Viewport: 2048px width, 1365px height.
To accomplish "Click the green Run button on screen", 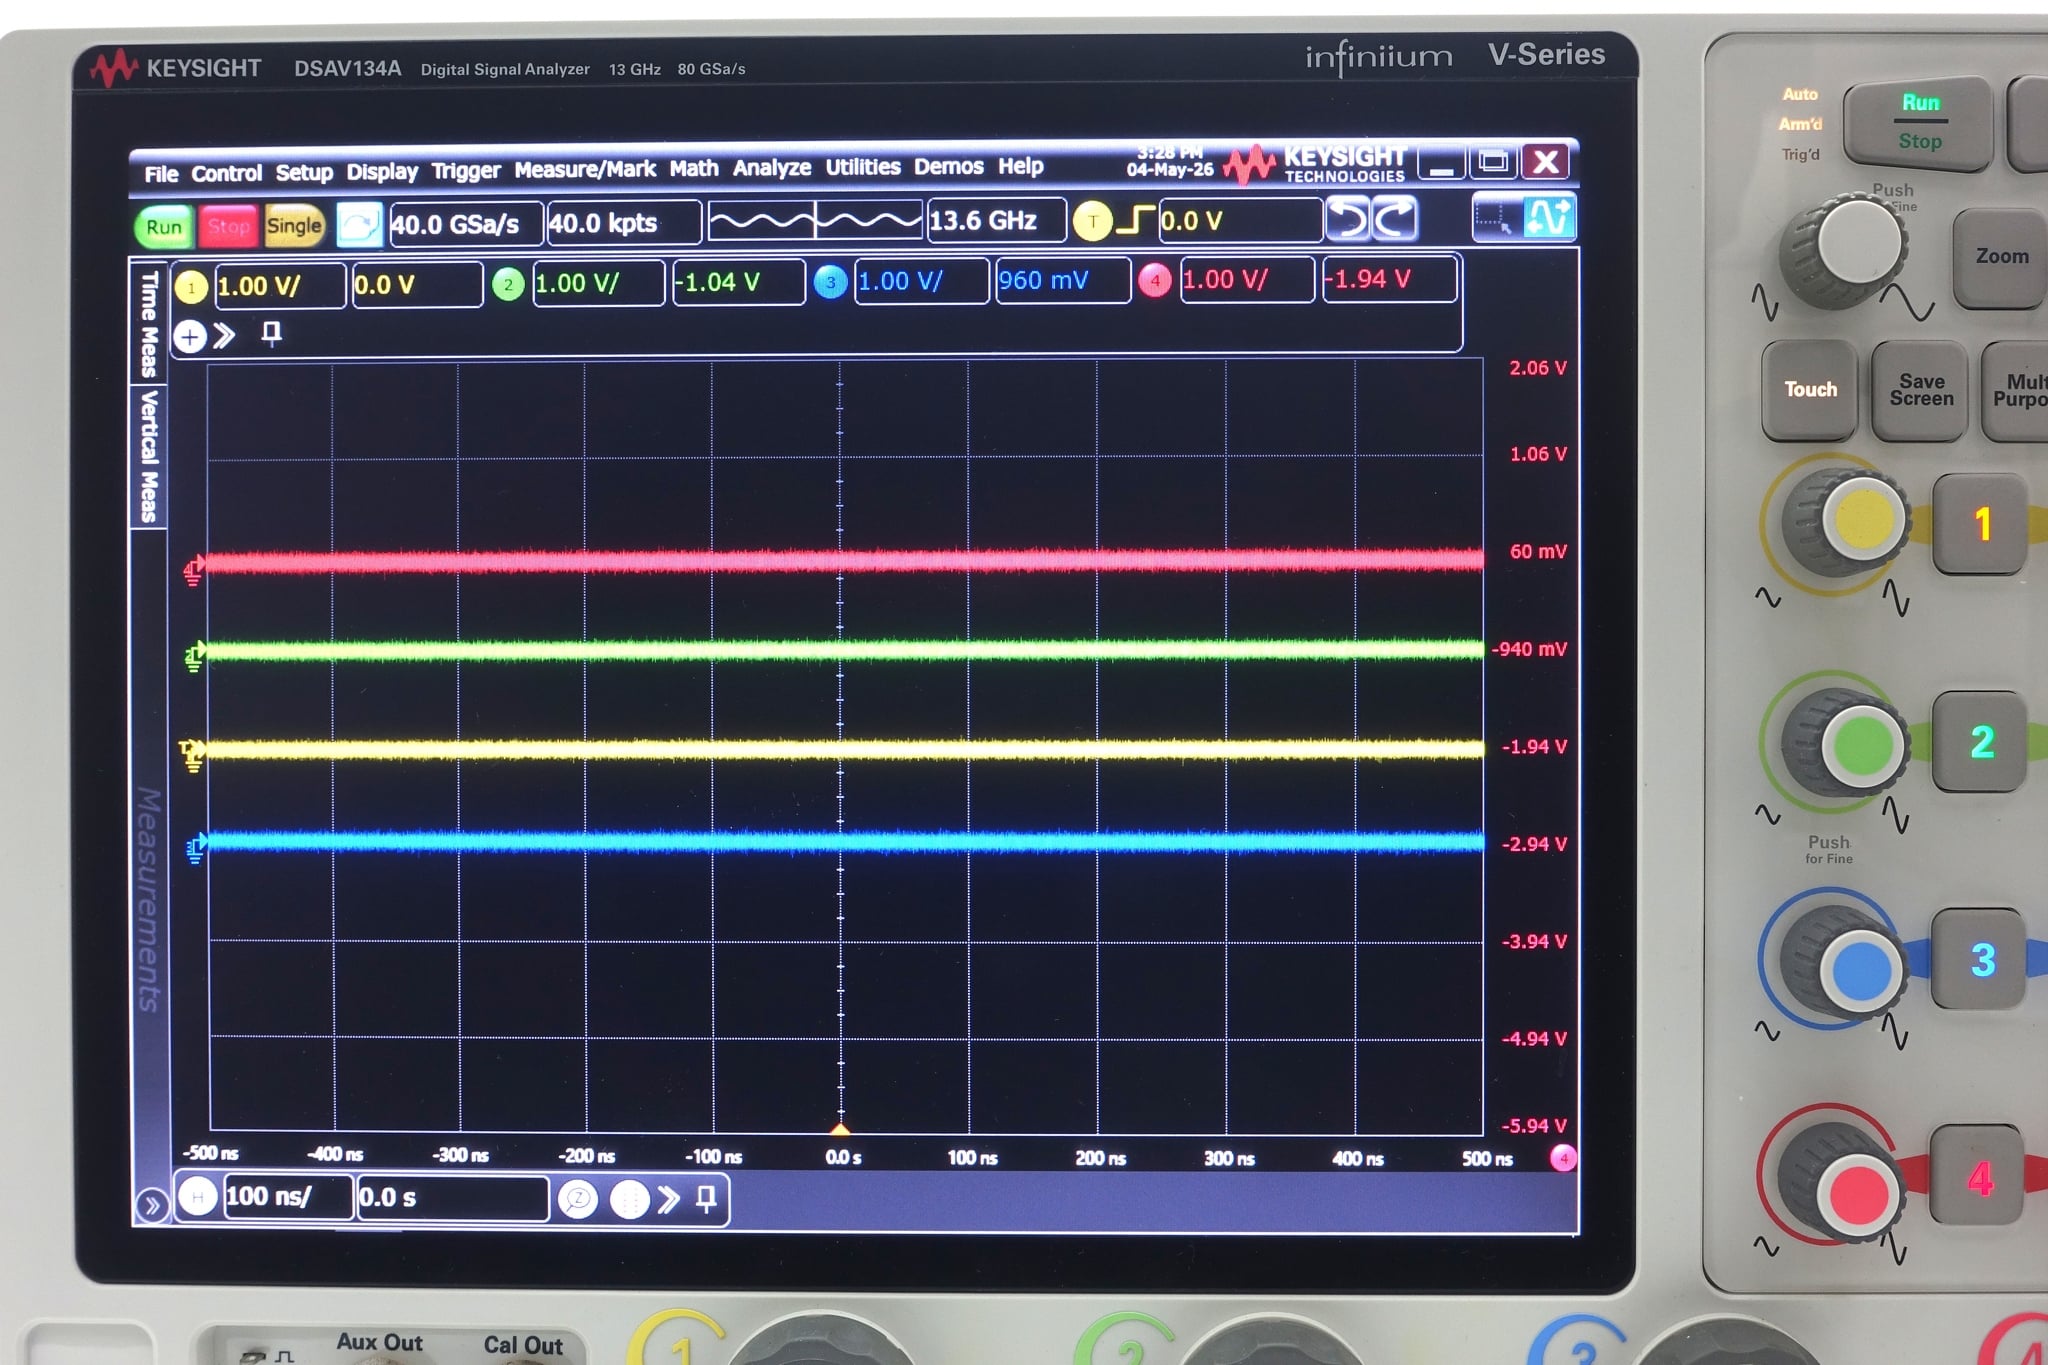I will coord(164,227).
